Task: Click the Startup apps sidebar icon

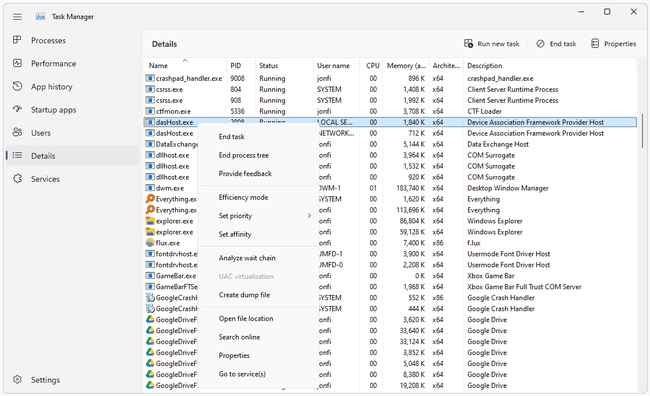Action: pyautogui.click(x=17, y=109)
